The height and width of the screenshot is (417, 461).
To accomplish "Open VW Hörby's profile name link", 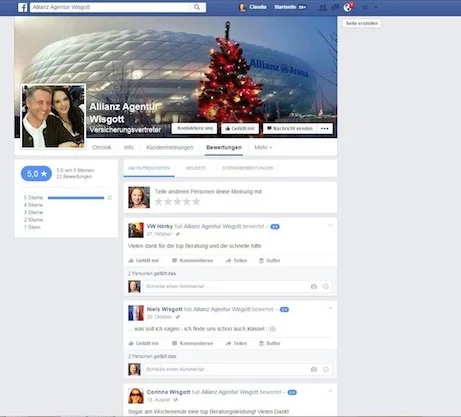I will [x=160, y=226].
